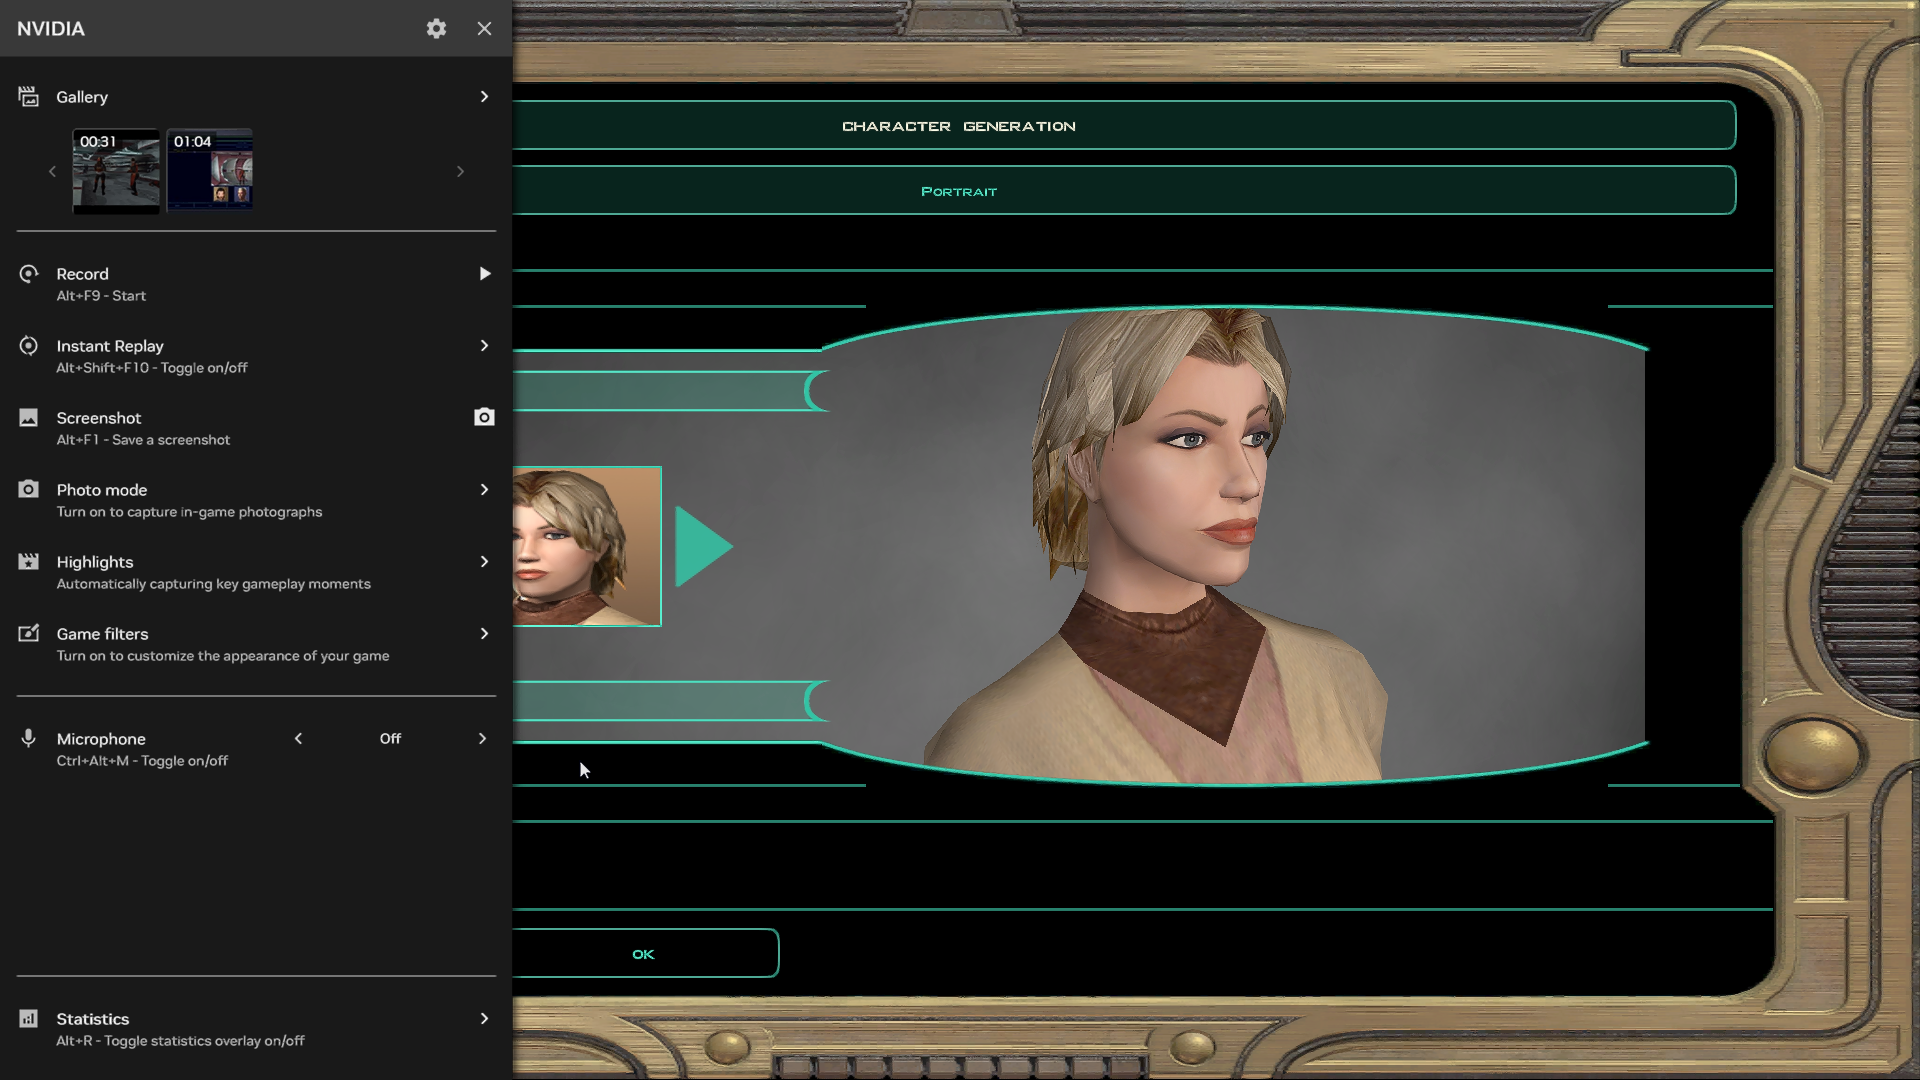Open NVIDIA overlay settings gear

coord(436,28)
